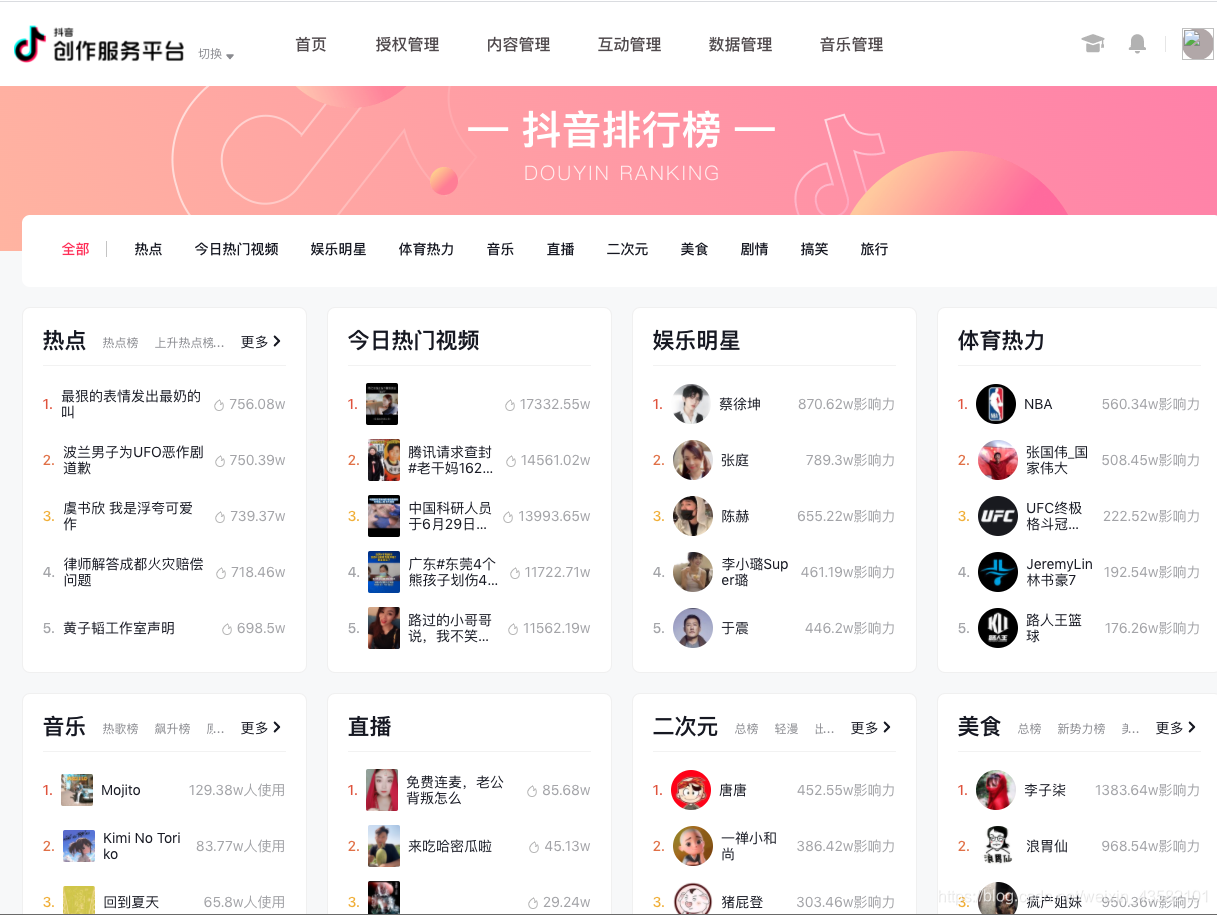
Task: Click JeremyLin林书豪7 avatar
Action: tap(998, 572)
